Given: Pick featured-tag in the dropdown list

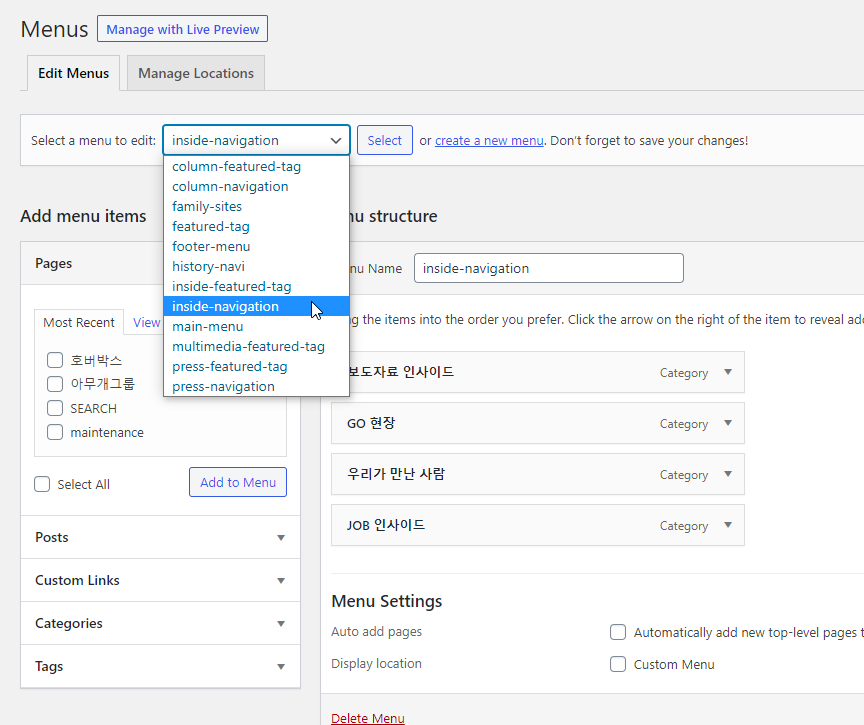Looking at the screenshot, I should [256, 226].
